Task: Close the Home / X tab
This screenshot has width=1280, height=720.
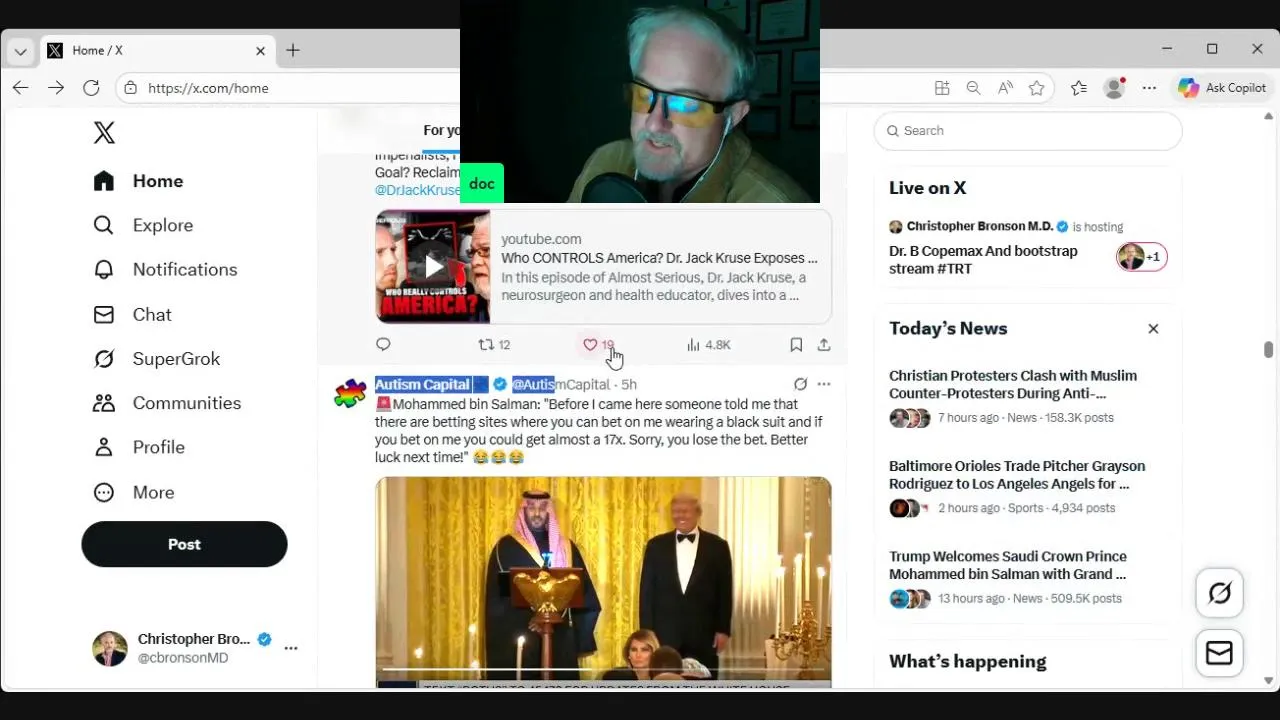Action: click(261, 50)
